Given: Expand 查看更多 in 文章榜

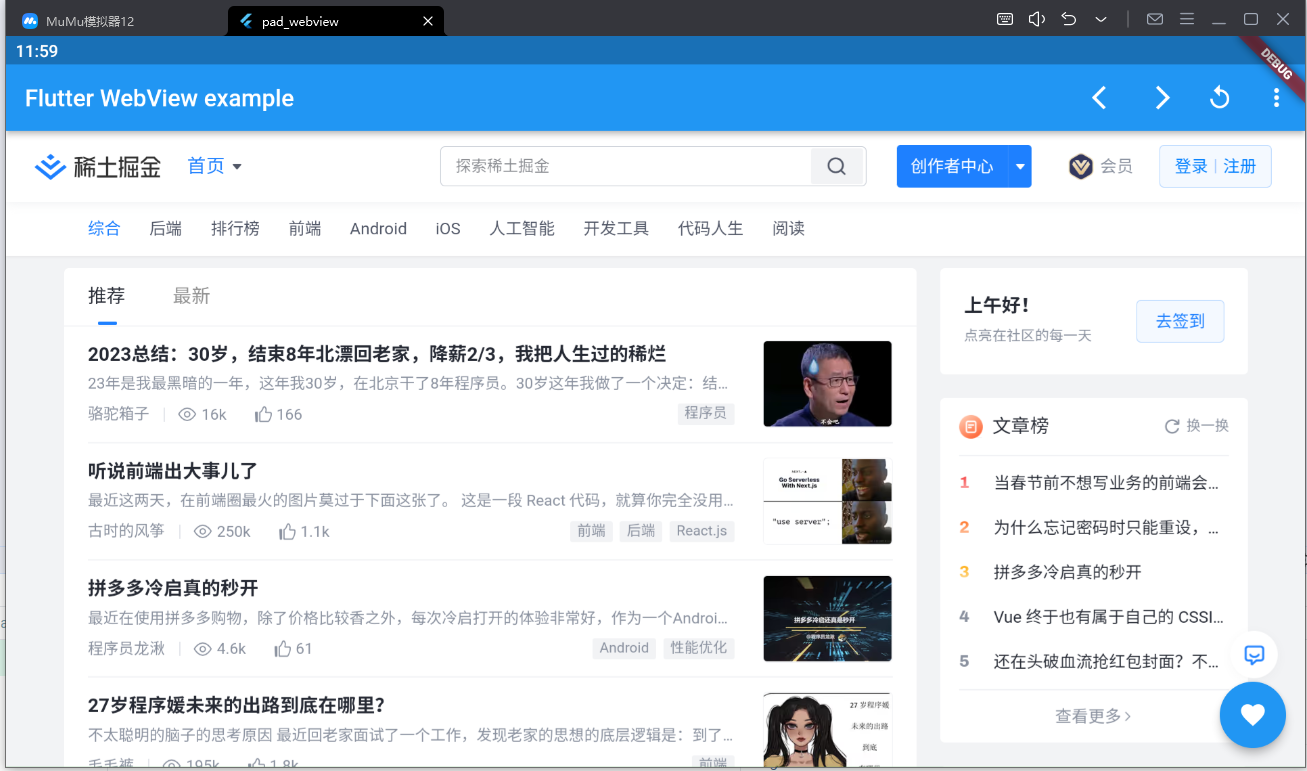Looking at the screenshot, I should coord(1093,716).
